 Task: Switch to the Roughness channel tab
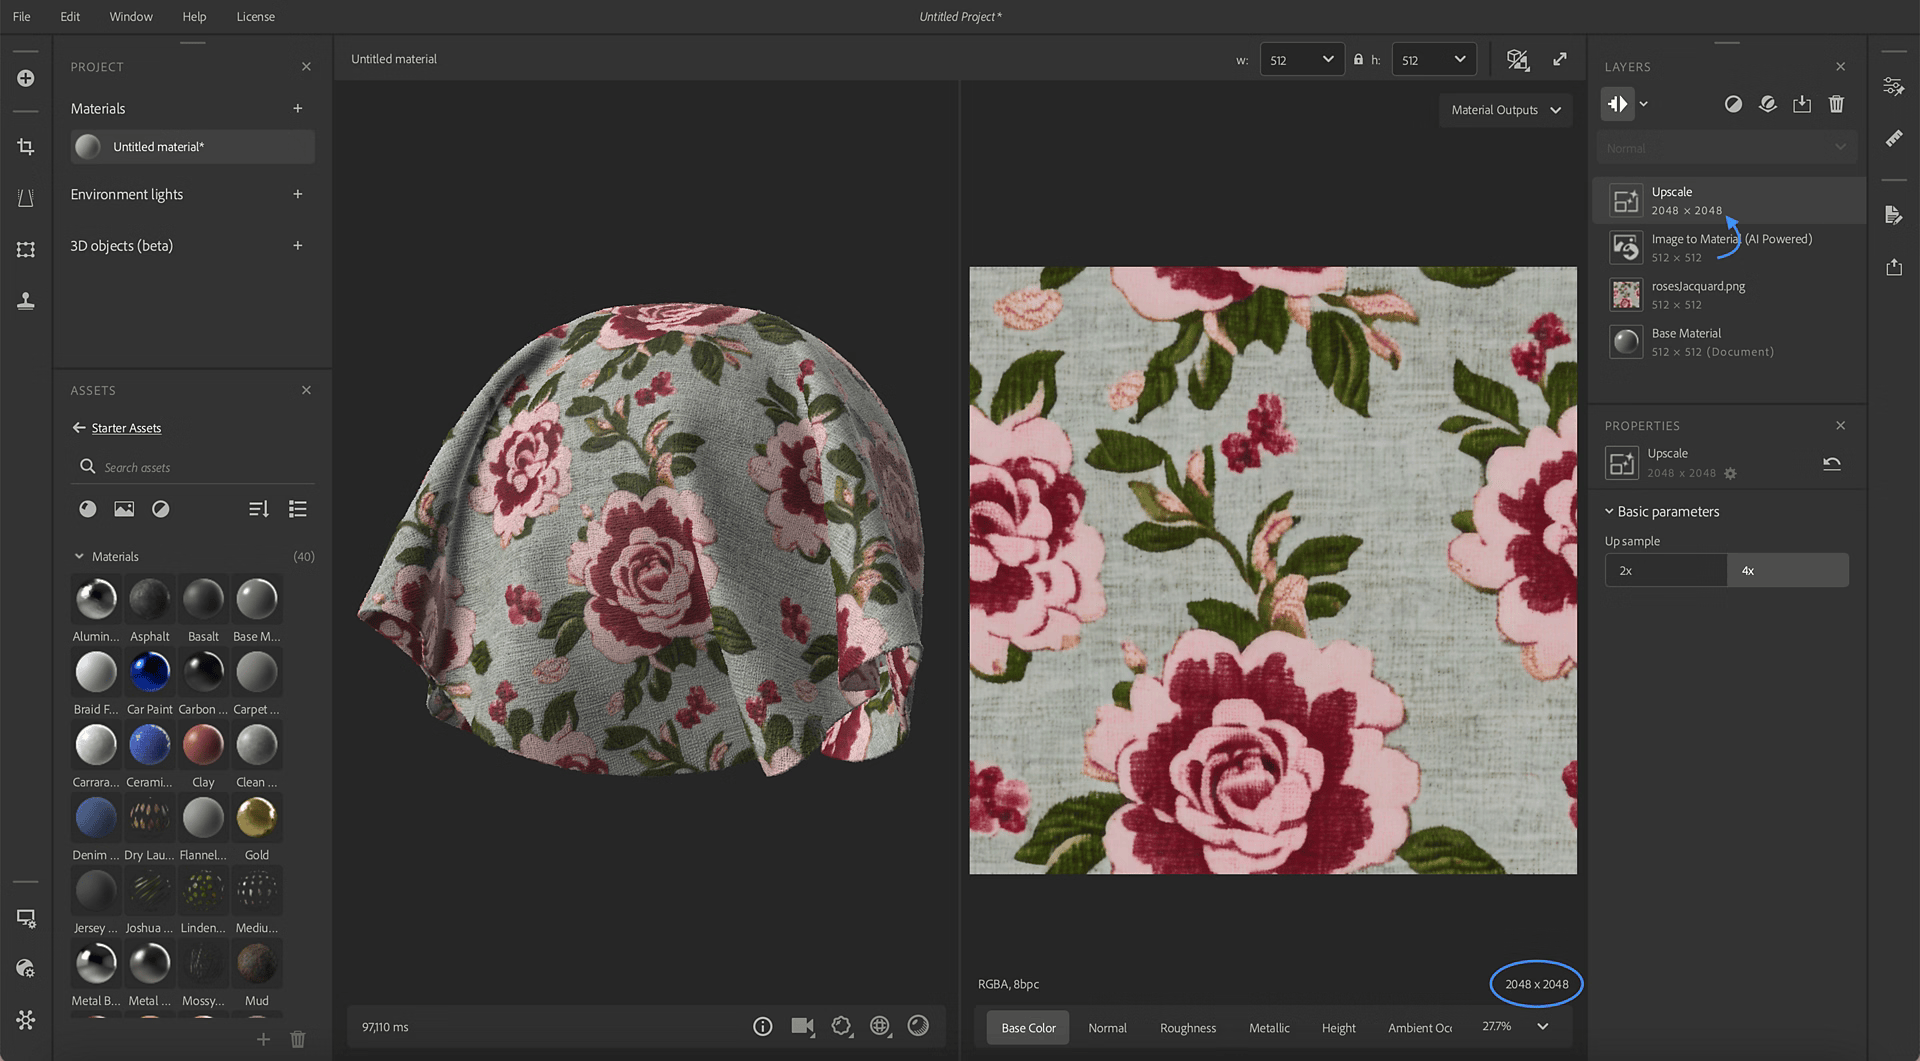[1187, 1027]
